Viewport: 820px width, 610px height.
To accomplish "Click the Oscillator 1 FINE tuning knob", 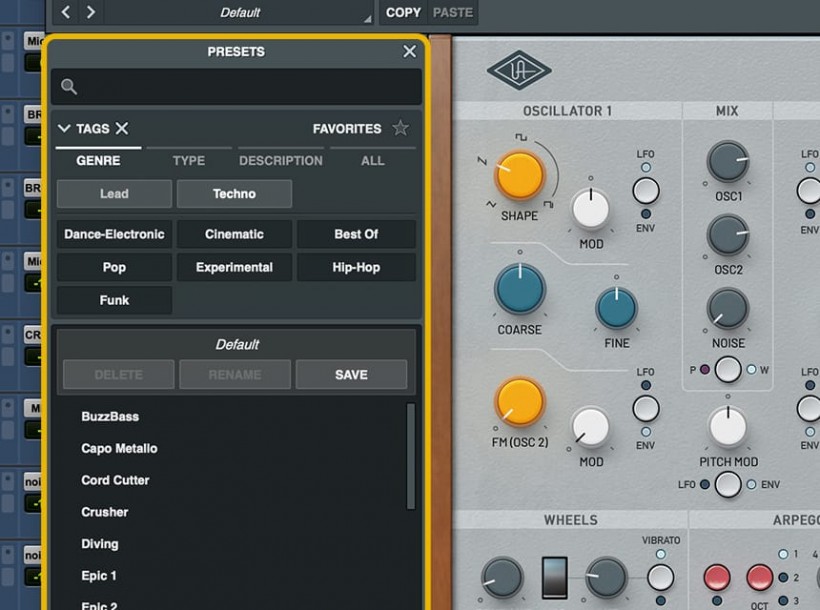I will pyautogui.click(x=617, y=309).
